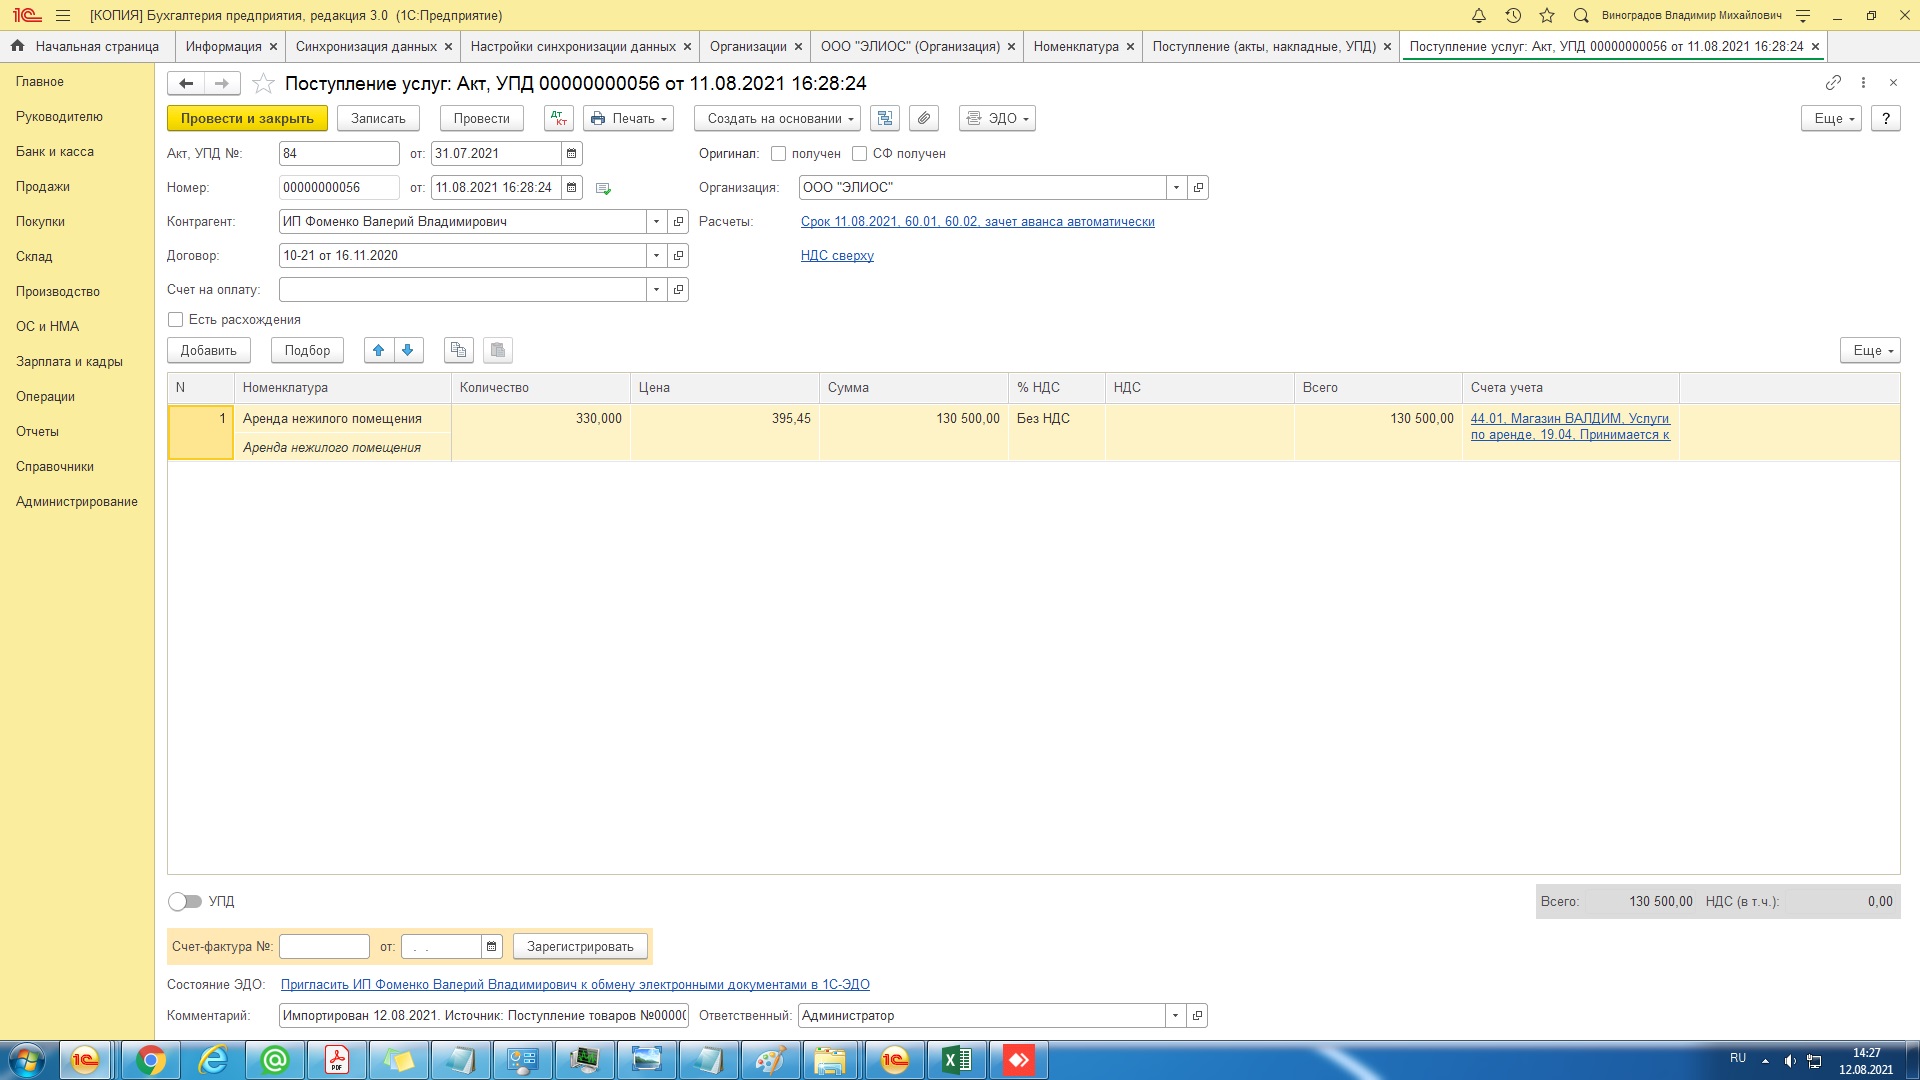Open Зарплата и кадры section

click(x=69, y=362)
